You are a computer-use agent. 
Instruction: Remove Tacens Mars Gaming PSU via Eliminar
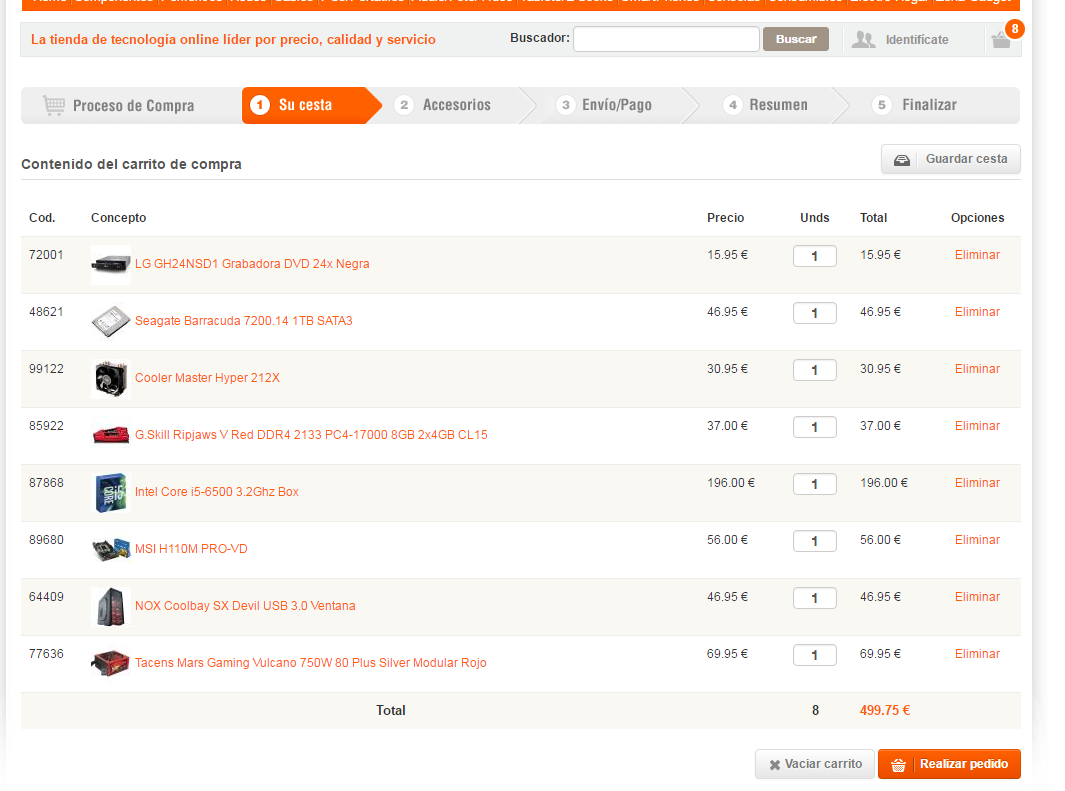977,655
